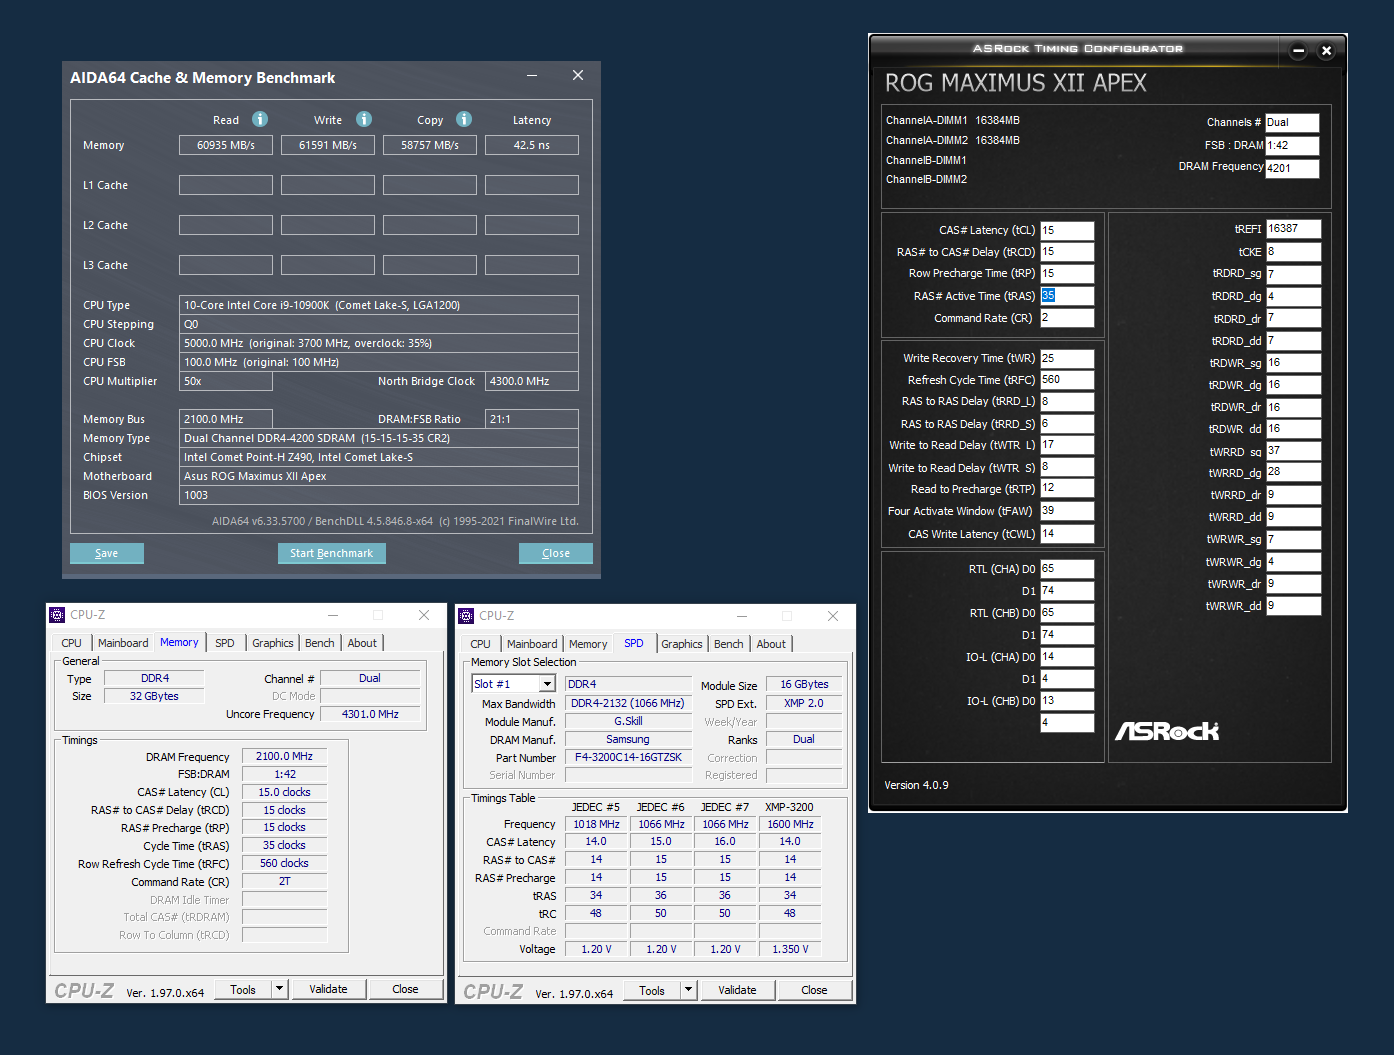Click the IO-L (CHB) D0 value field
This screenshot has width=1394, height=1055.
[x=1067, y=701]
